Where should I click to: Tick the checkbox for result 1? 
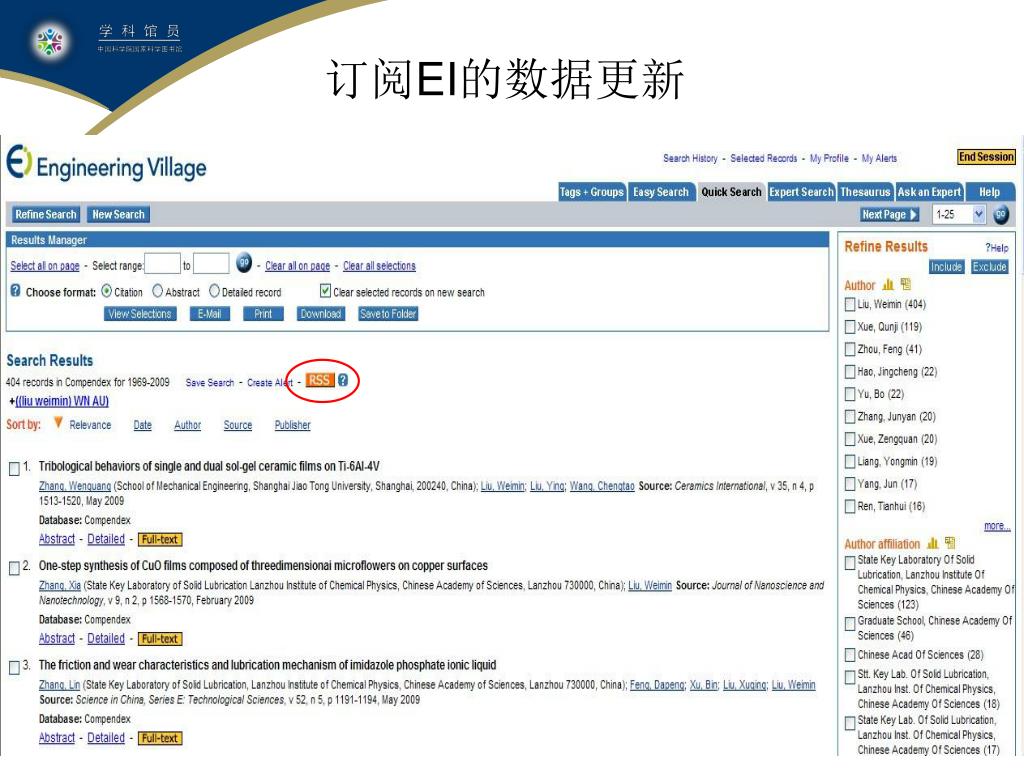14,469
